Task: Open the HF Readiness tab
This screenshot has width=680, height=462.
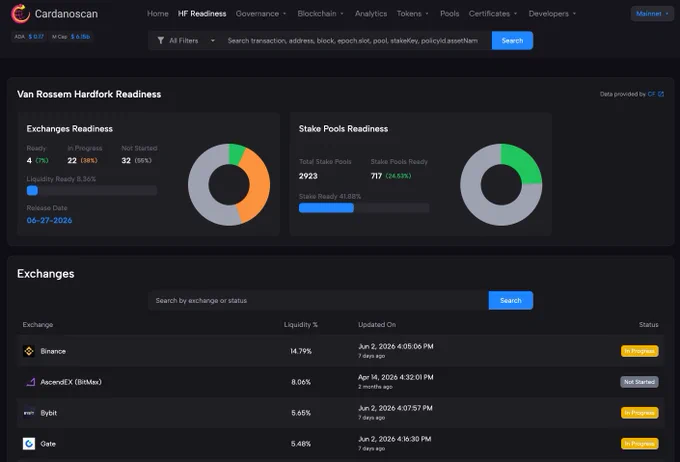Action: tap(202, 13)
